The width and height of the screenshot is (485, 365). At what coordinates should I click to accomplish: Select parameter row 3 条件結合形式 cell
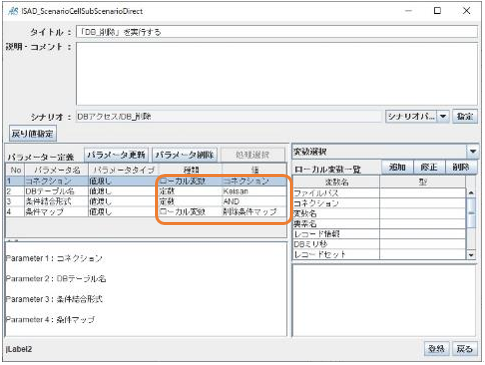(x=56, y=201)
